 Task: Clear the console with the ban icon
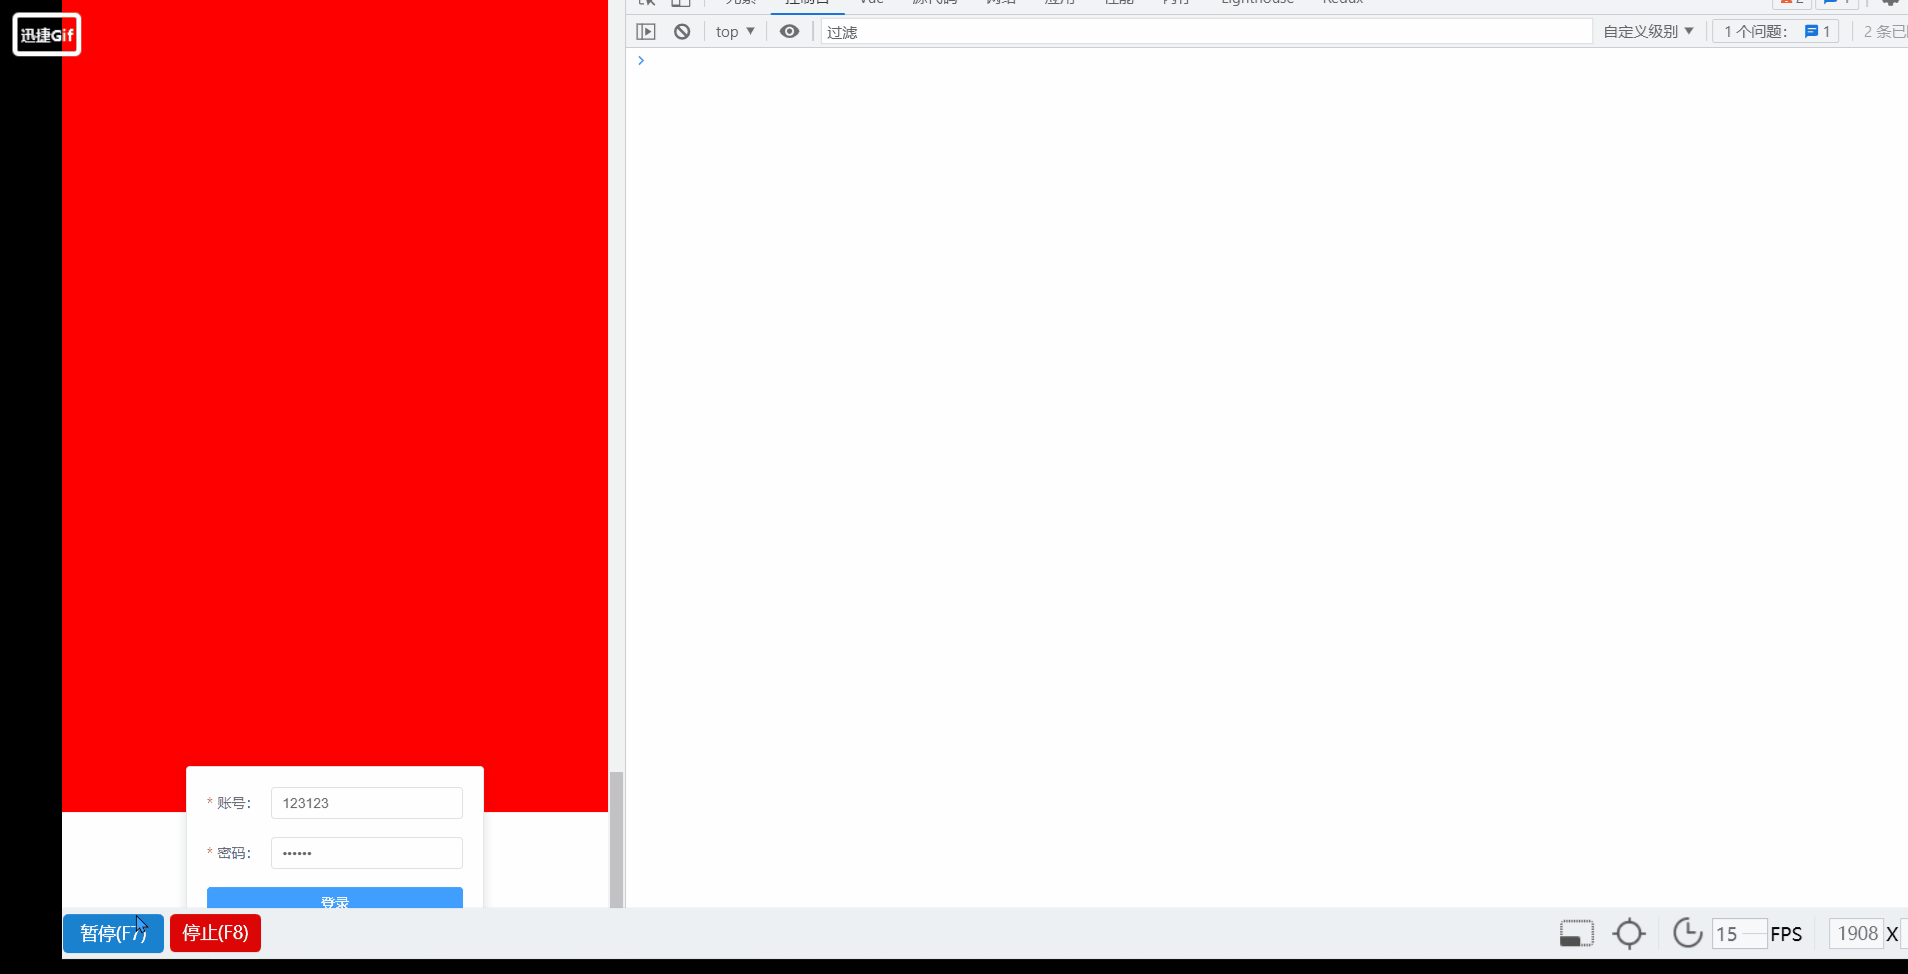(682, 32)
